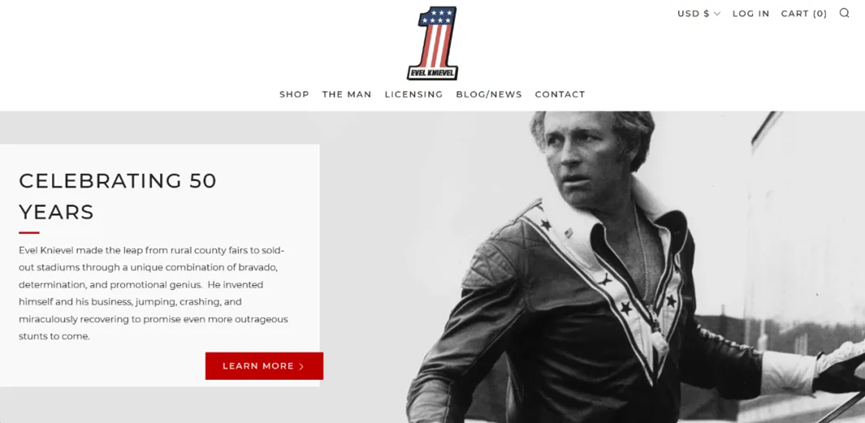Click the Evel Knievel nameplate under the logo
Image resolution: width=865 pixels, height=423 pixels.
click(433, 72)
